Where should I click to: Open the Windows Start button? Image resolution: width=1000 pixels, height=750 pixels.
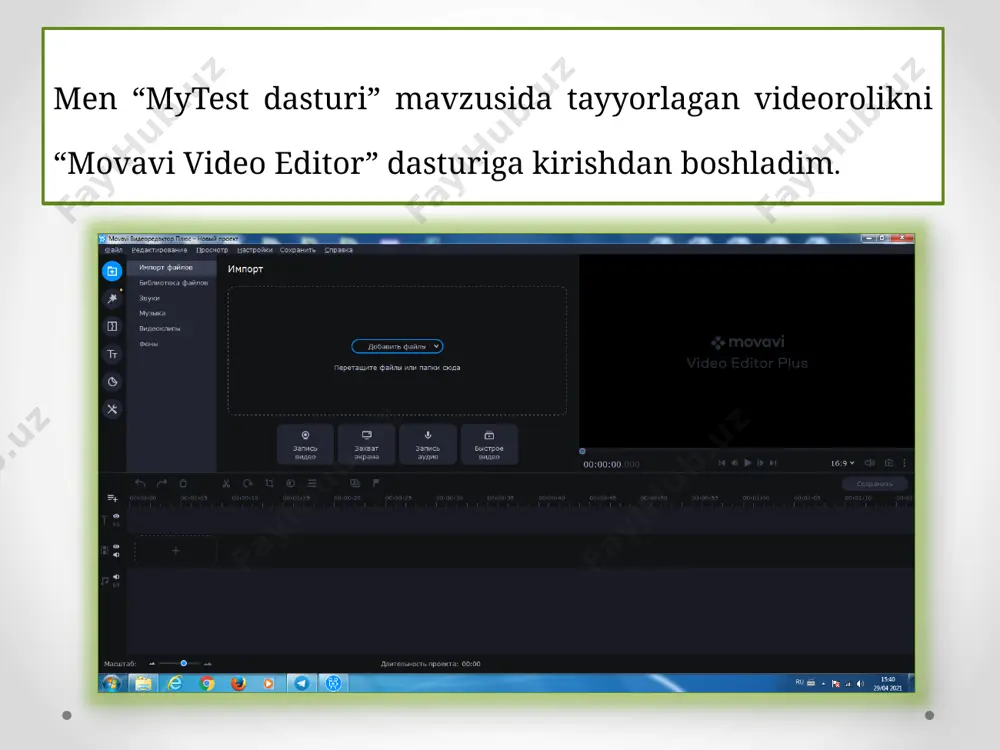point(112,684)
